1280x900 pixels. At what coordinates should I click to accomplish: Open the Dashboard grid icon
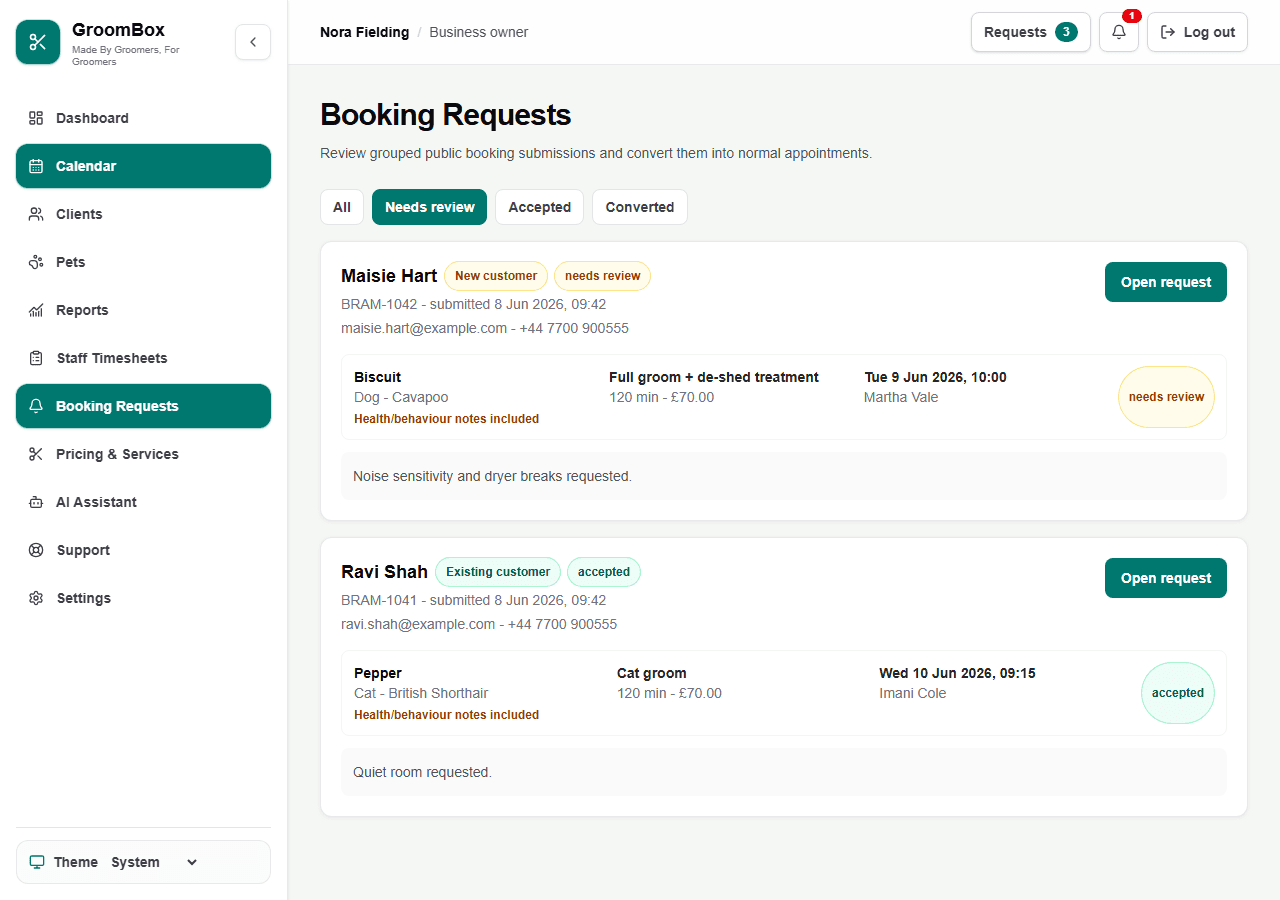[x=36, y=118]
